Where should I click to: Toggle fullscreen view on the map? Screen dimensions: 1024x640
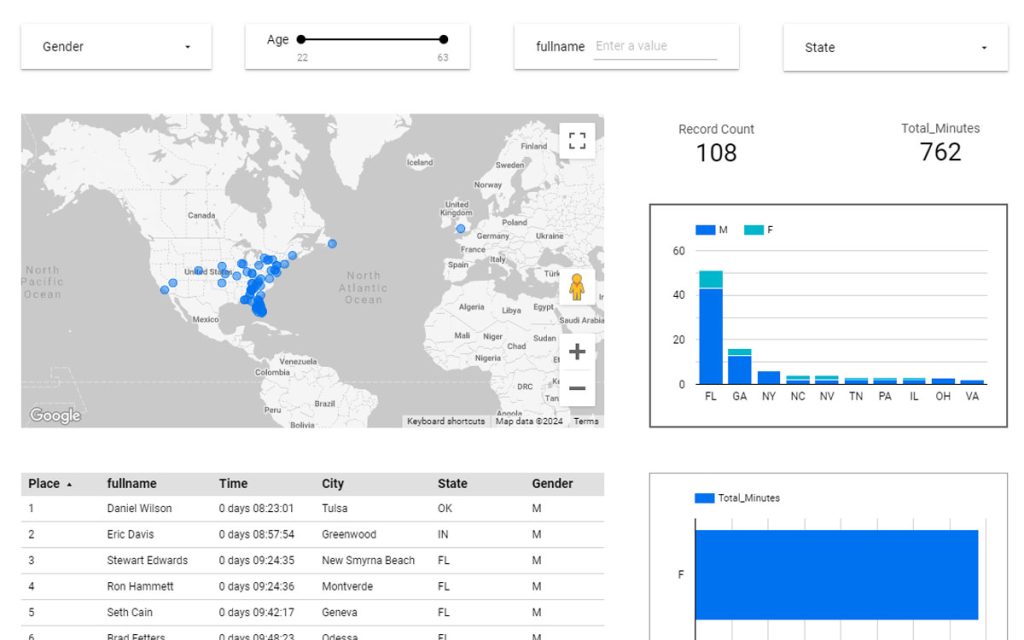tap(577, 141)
